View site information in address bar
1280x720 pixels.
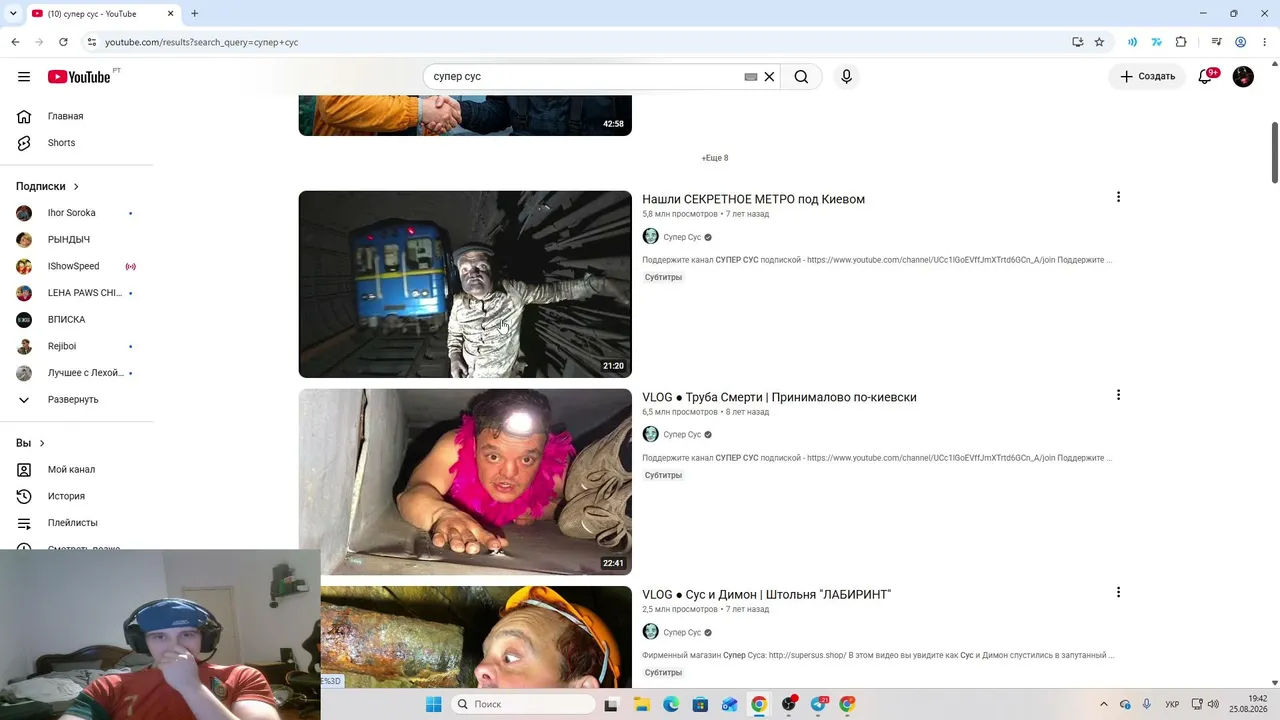[x=91, y=42]
